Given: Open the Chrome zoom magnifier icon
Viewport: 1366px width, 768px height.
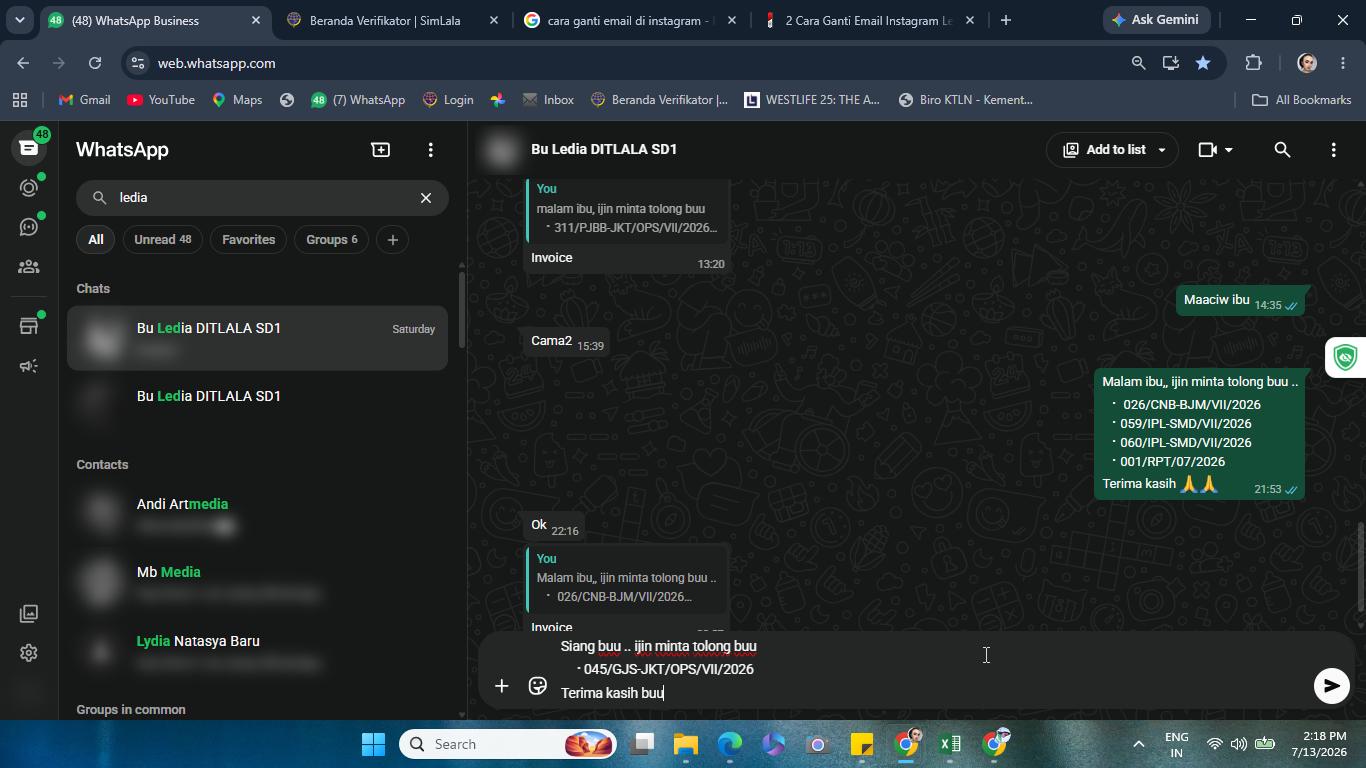Looking at the screenshot, I should (x=1138, y=63).
